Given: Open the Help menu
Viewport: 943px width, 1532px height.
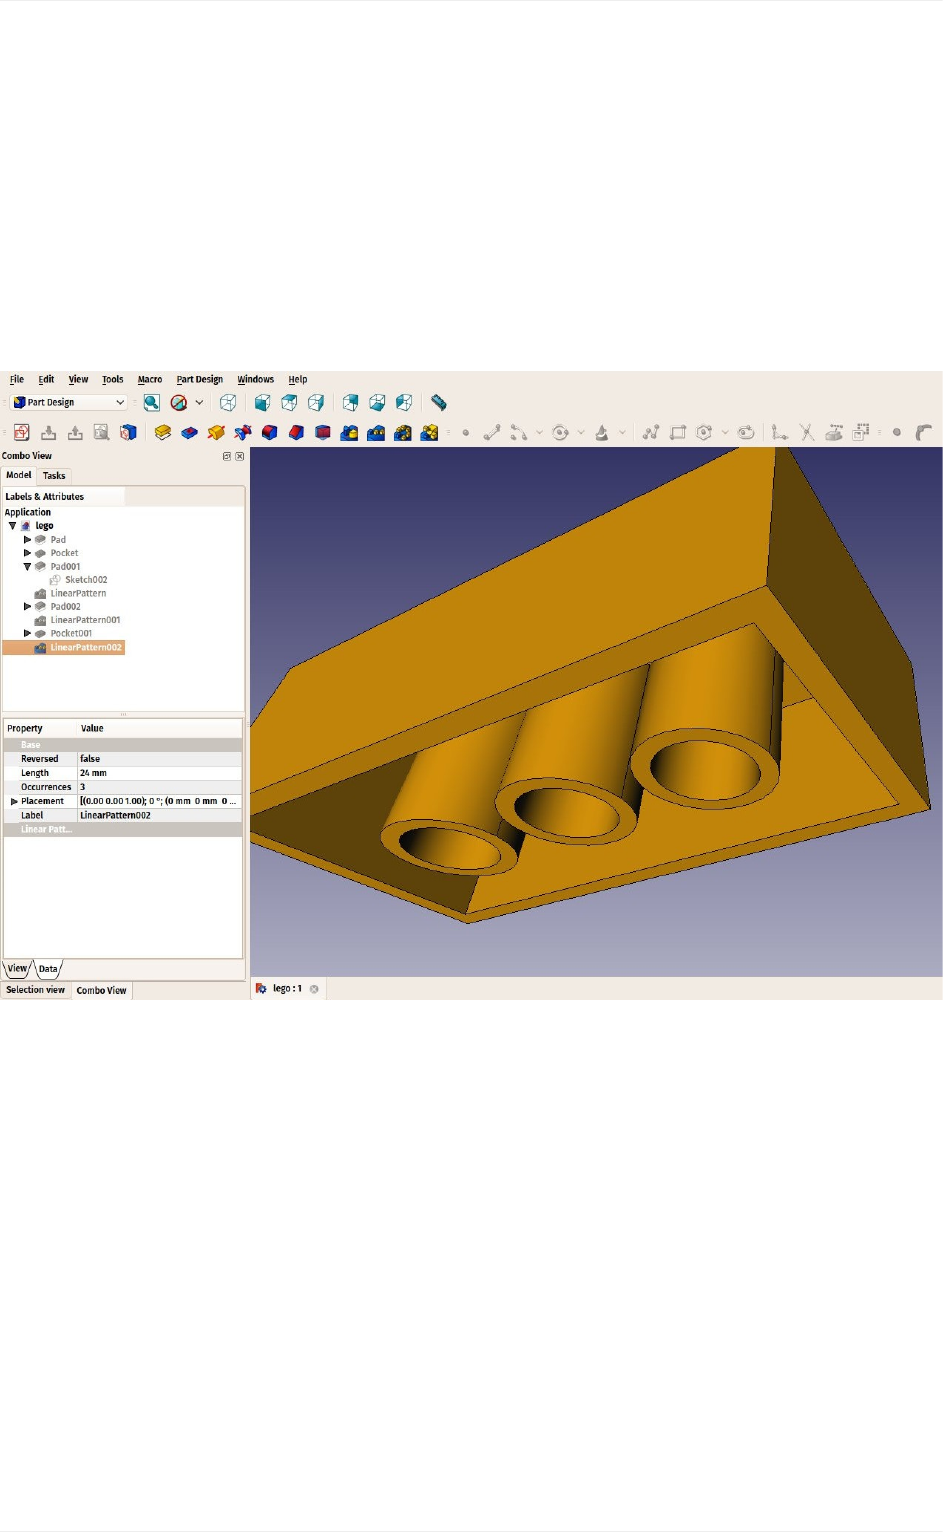Looking at the screenshot, I should [x=298, y=380].
